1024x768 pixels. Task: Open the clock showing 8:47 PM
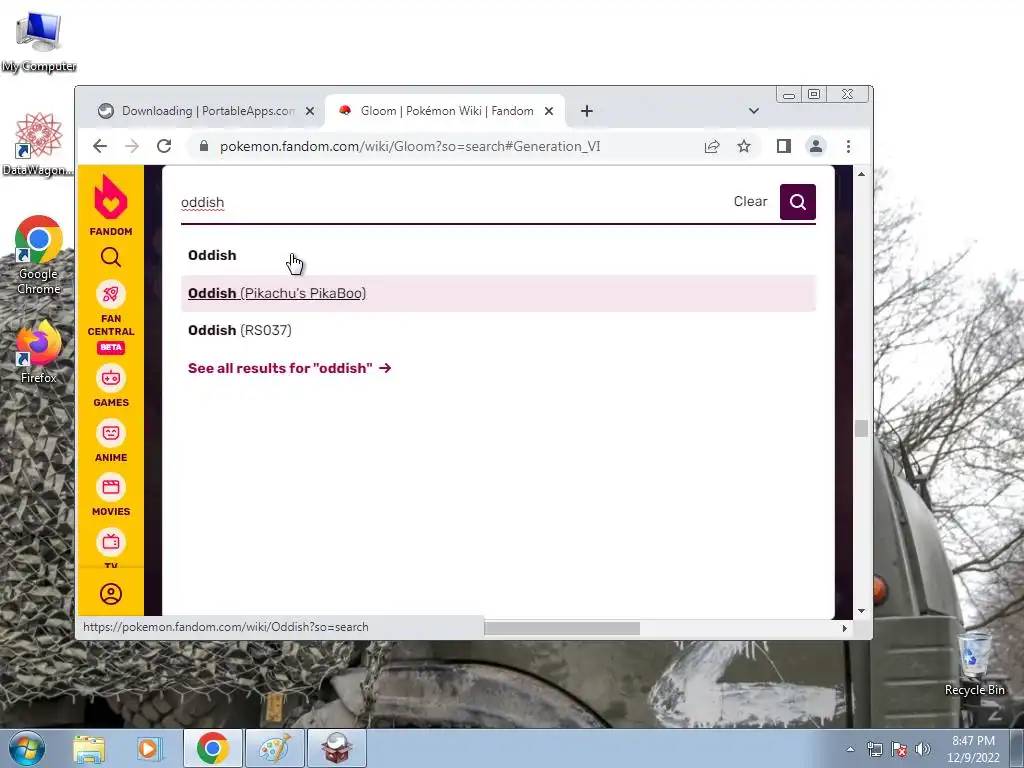coord(973,749)
